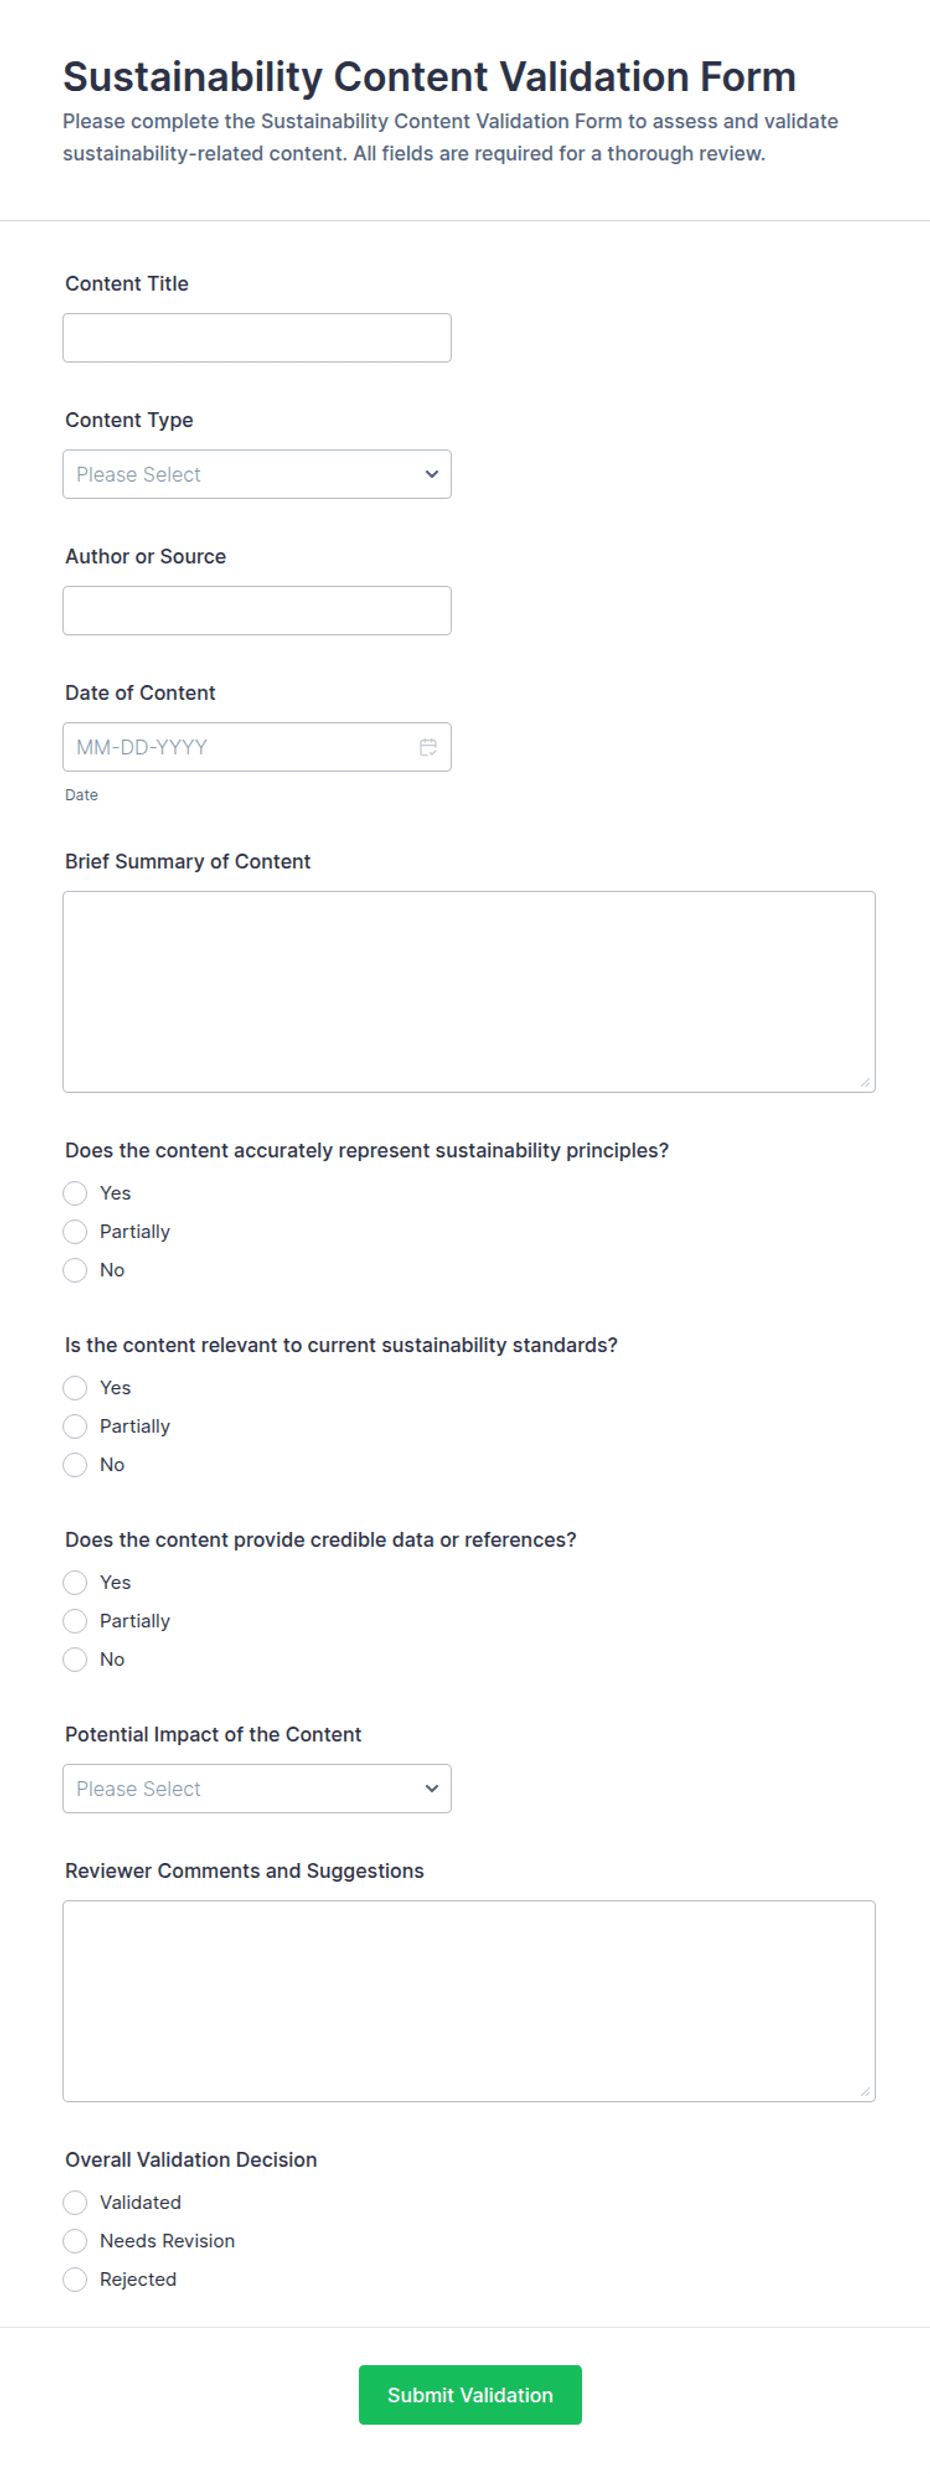
Task: Select No for credible data or references
Action: [75, 1659]
